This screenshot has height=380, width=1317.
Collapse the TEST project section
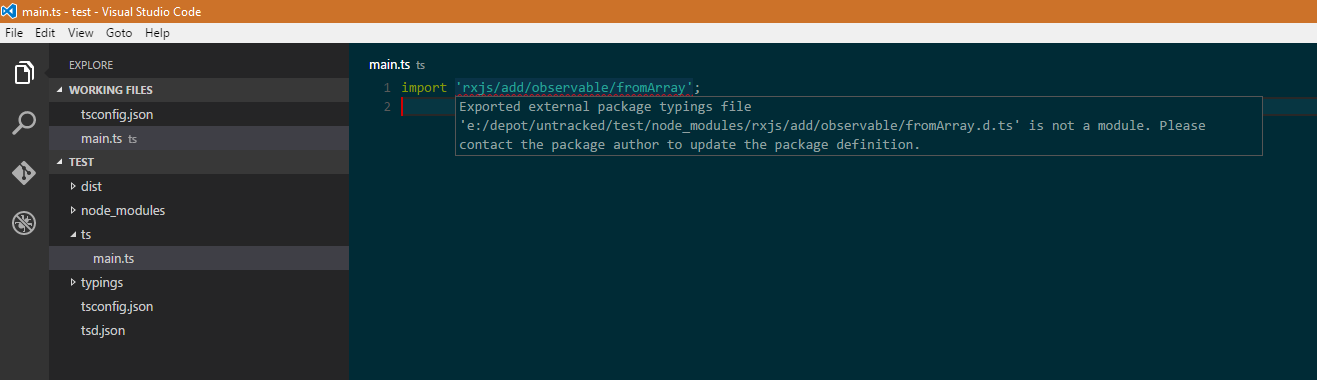point(59,162)
